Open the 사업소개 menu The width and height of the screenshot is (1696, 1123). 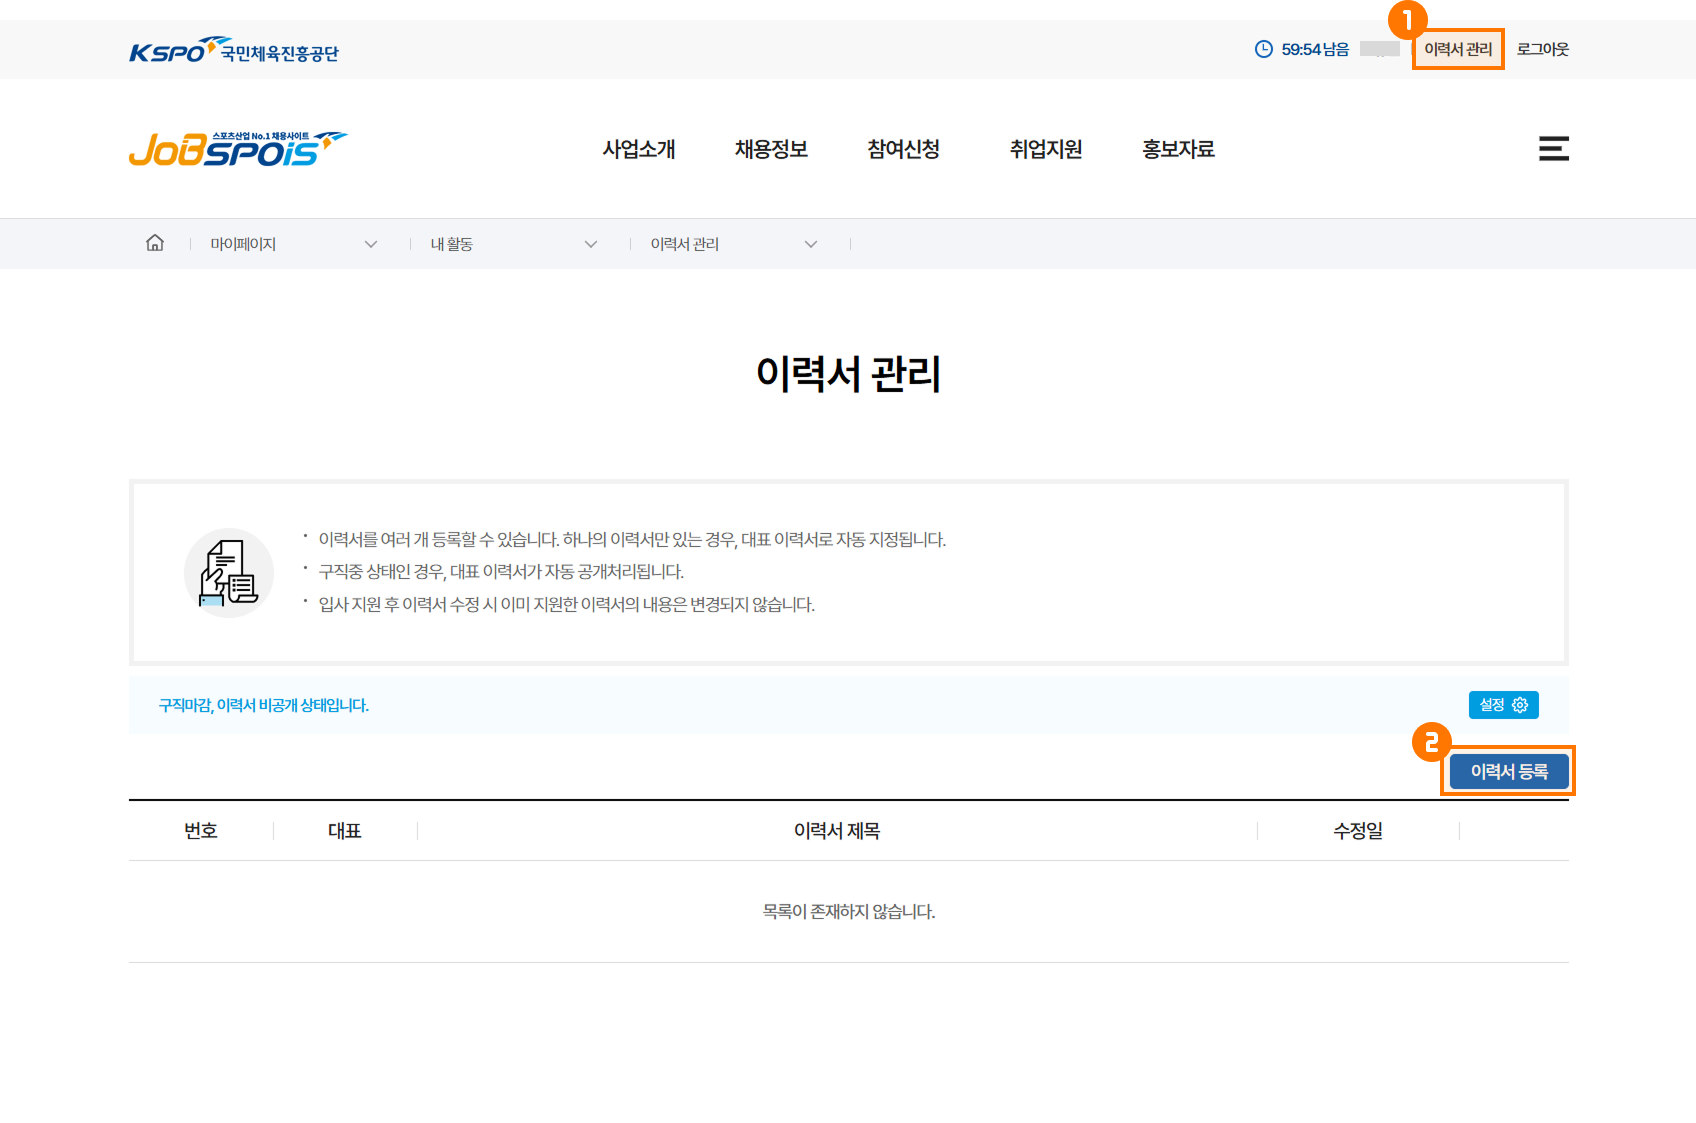(638, 149)
